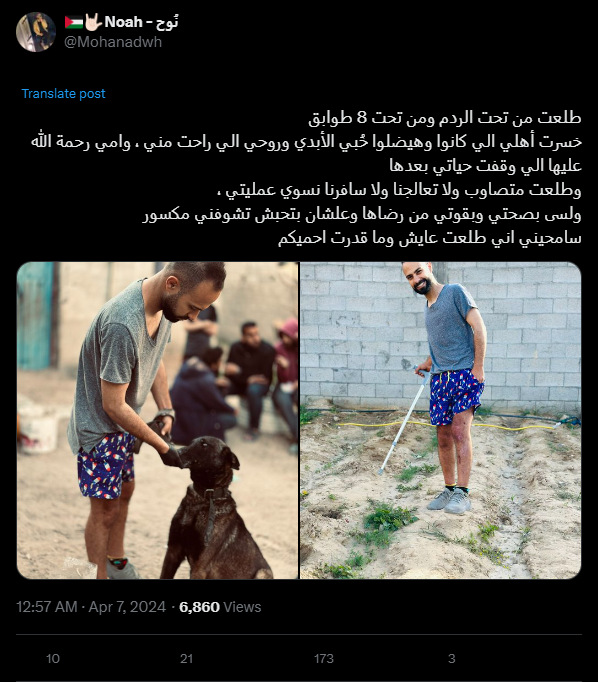Click the last Arabic line starting سامحيني

430,238
